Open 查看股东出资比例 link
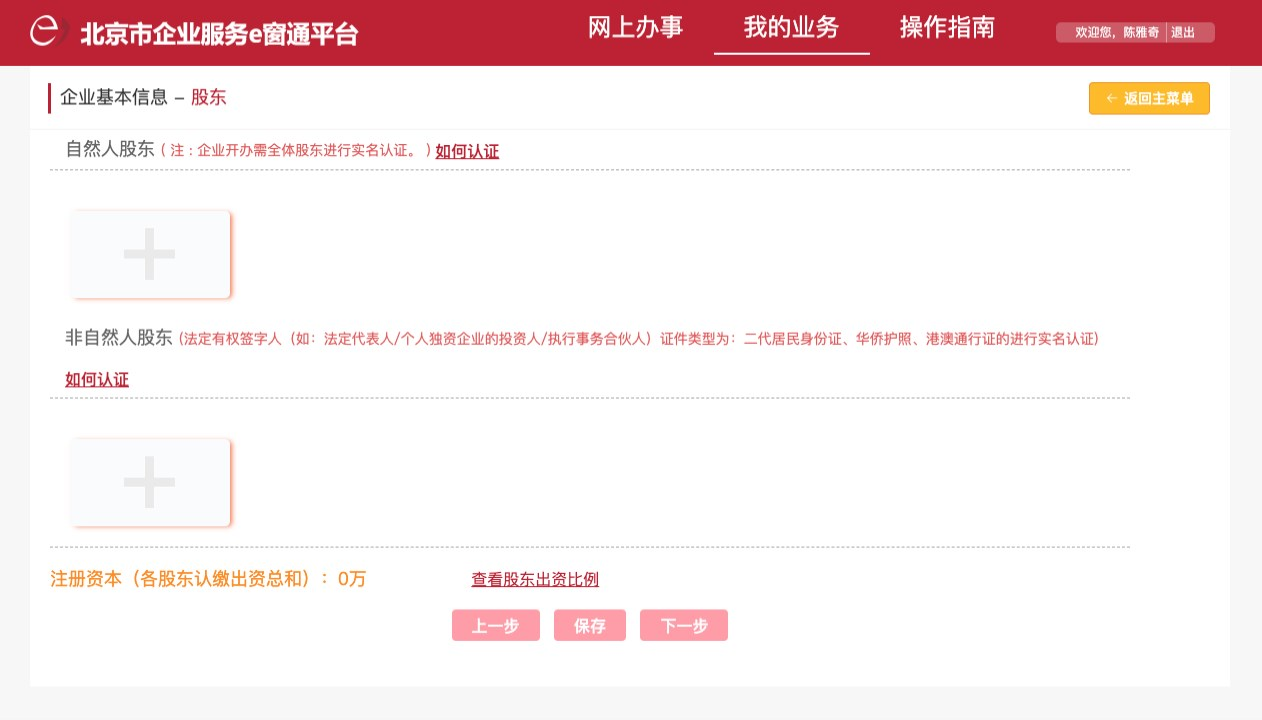Screen dimensions: 1262x720 coord(535,579)
